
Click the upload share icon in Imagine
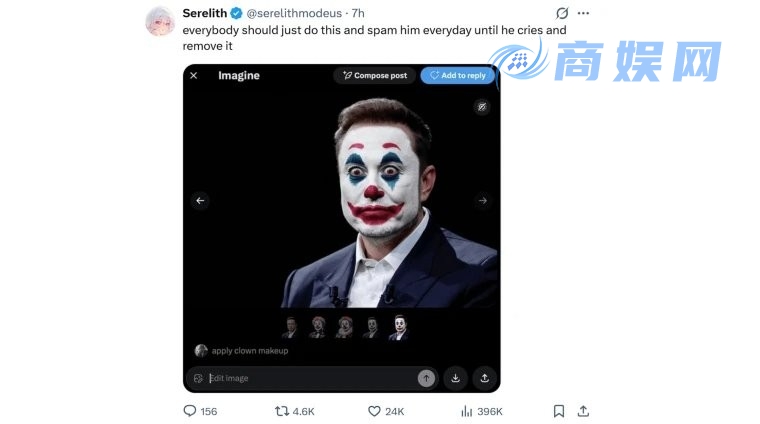coord(484,378)
